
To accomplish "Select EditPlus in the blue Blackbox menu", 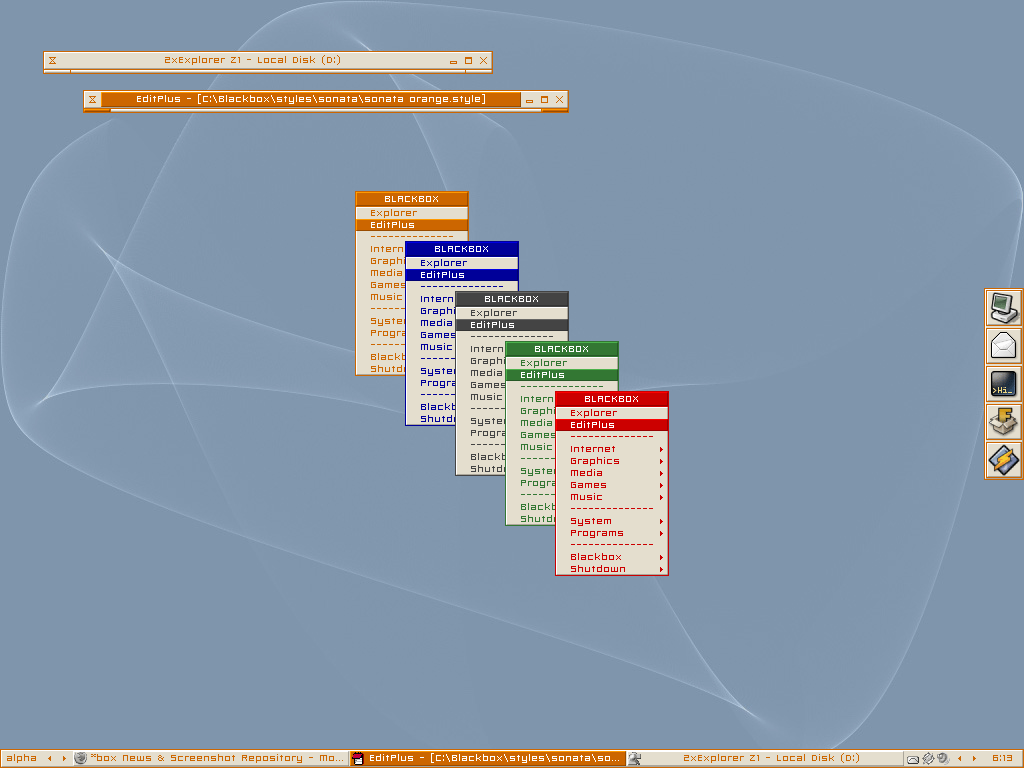I will click(462, 275).
